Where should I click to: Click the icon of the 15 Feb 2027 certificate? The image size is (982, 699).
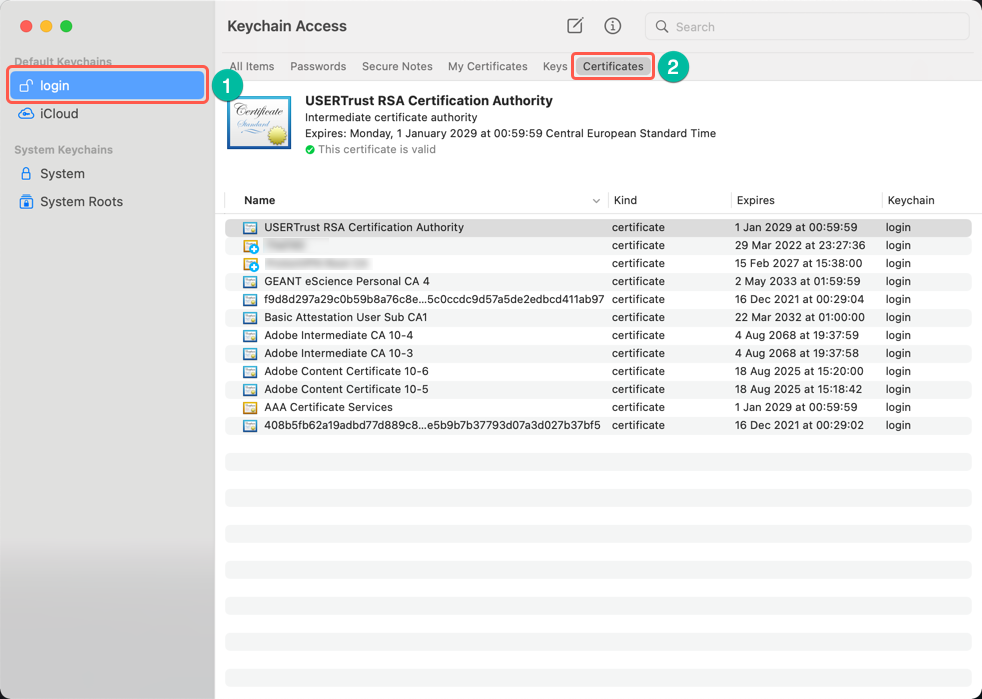pos(251,264)
